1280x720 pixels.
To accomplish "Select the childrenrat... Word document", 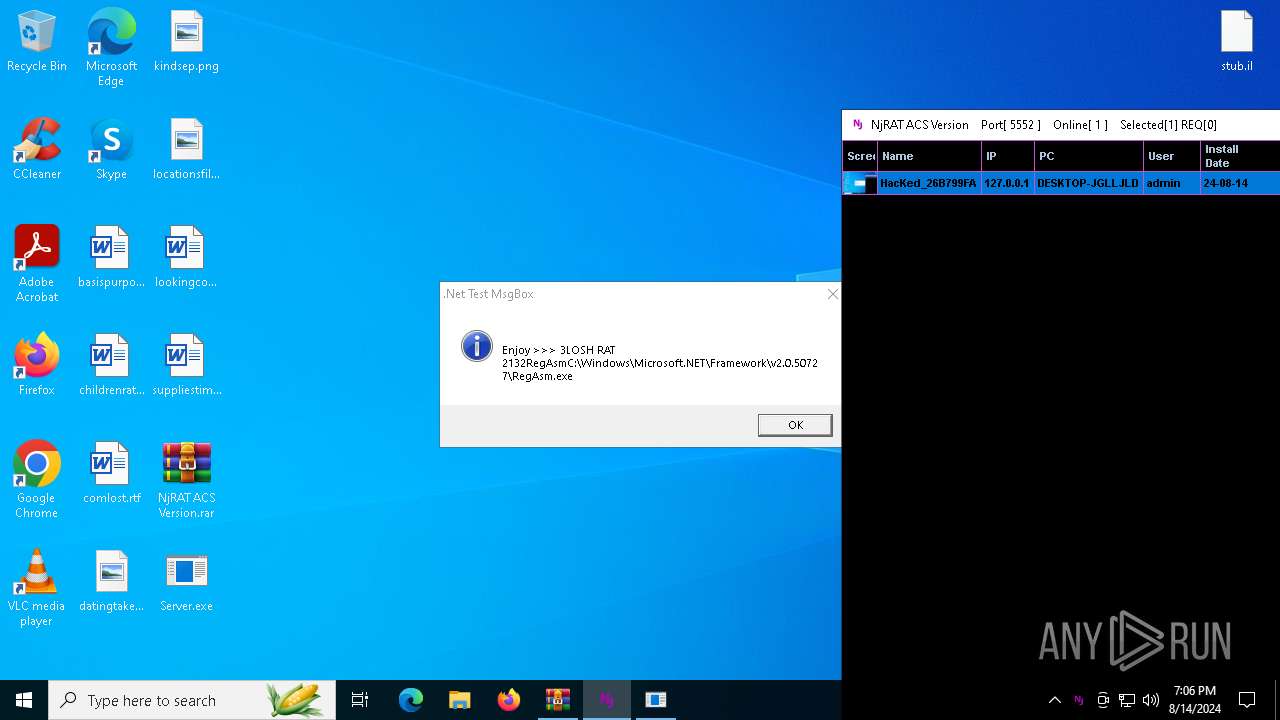I will [111, 366].
